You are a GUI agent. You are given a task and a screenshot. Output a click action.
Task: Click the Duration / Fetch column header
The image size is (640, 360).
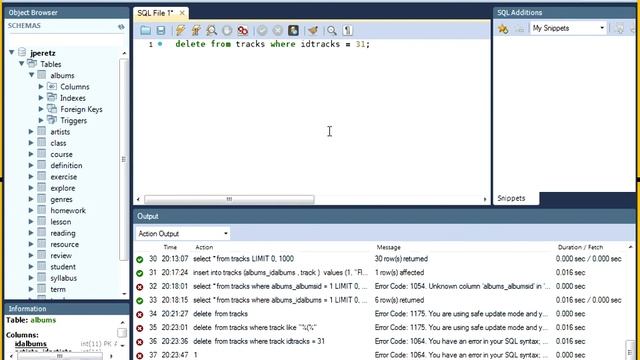pos(580,247)
